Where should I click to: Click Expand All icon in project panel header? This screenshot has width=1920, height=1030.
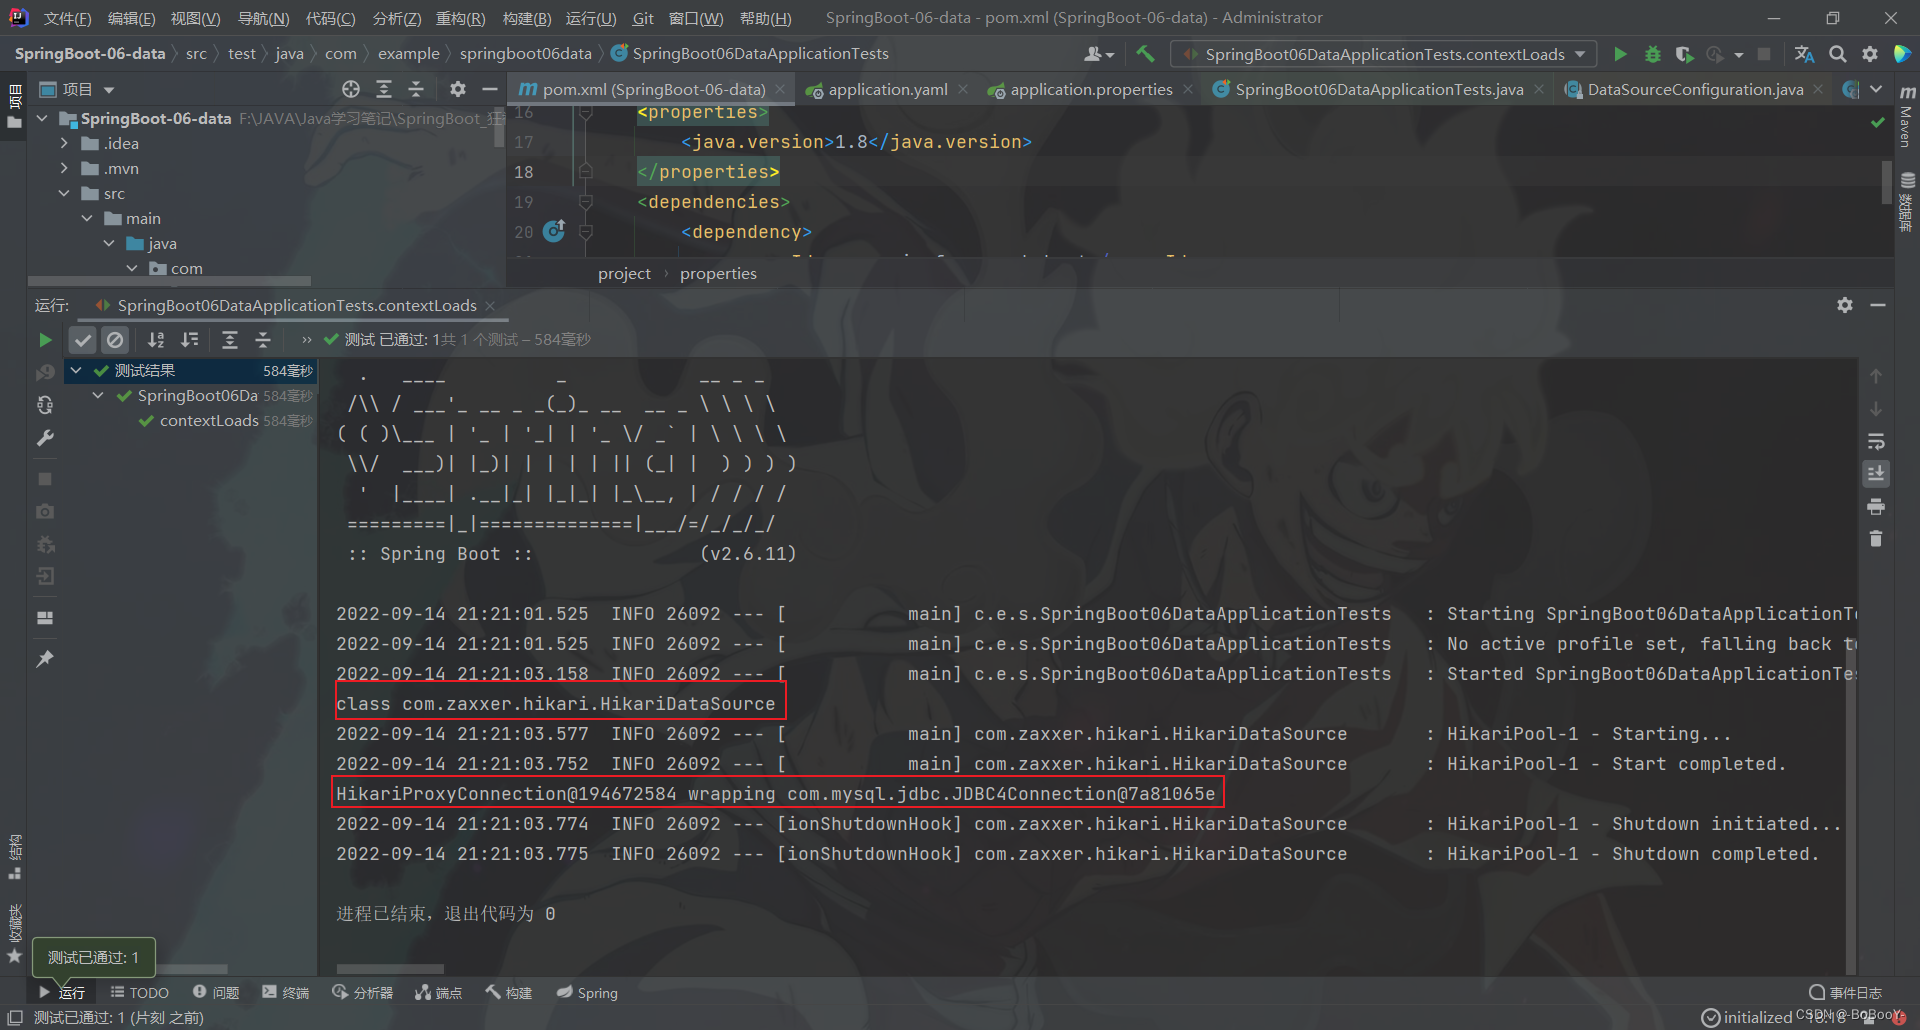pos(384,89)
